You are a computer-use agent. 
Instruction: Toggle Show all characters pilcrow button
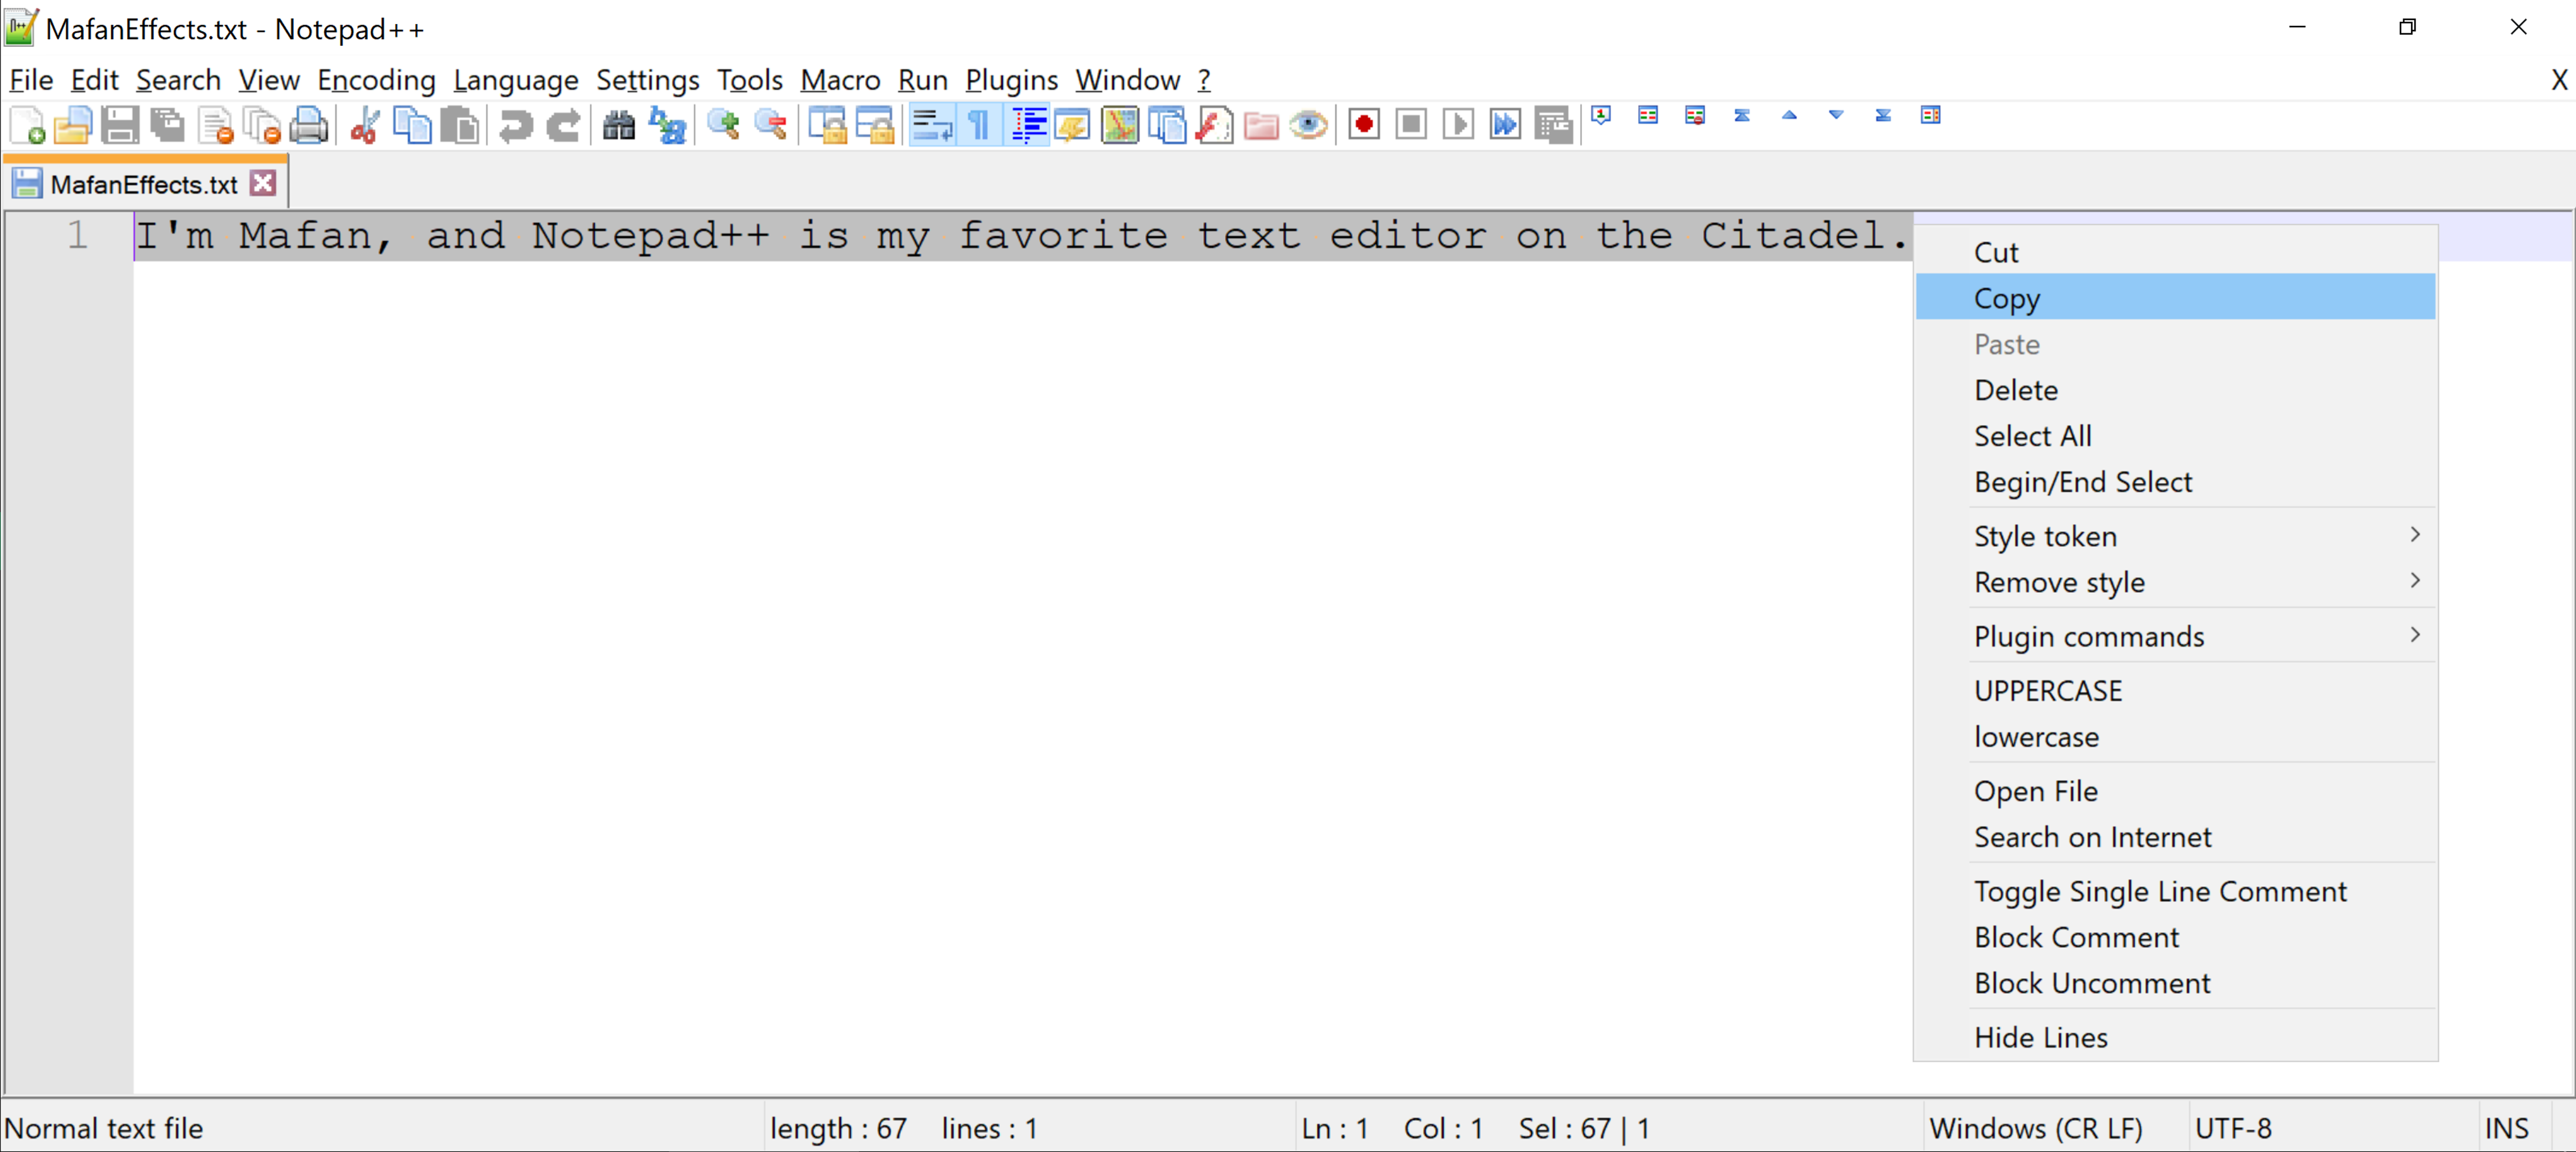[x=979, y=126]
